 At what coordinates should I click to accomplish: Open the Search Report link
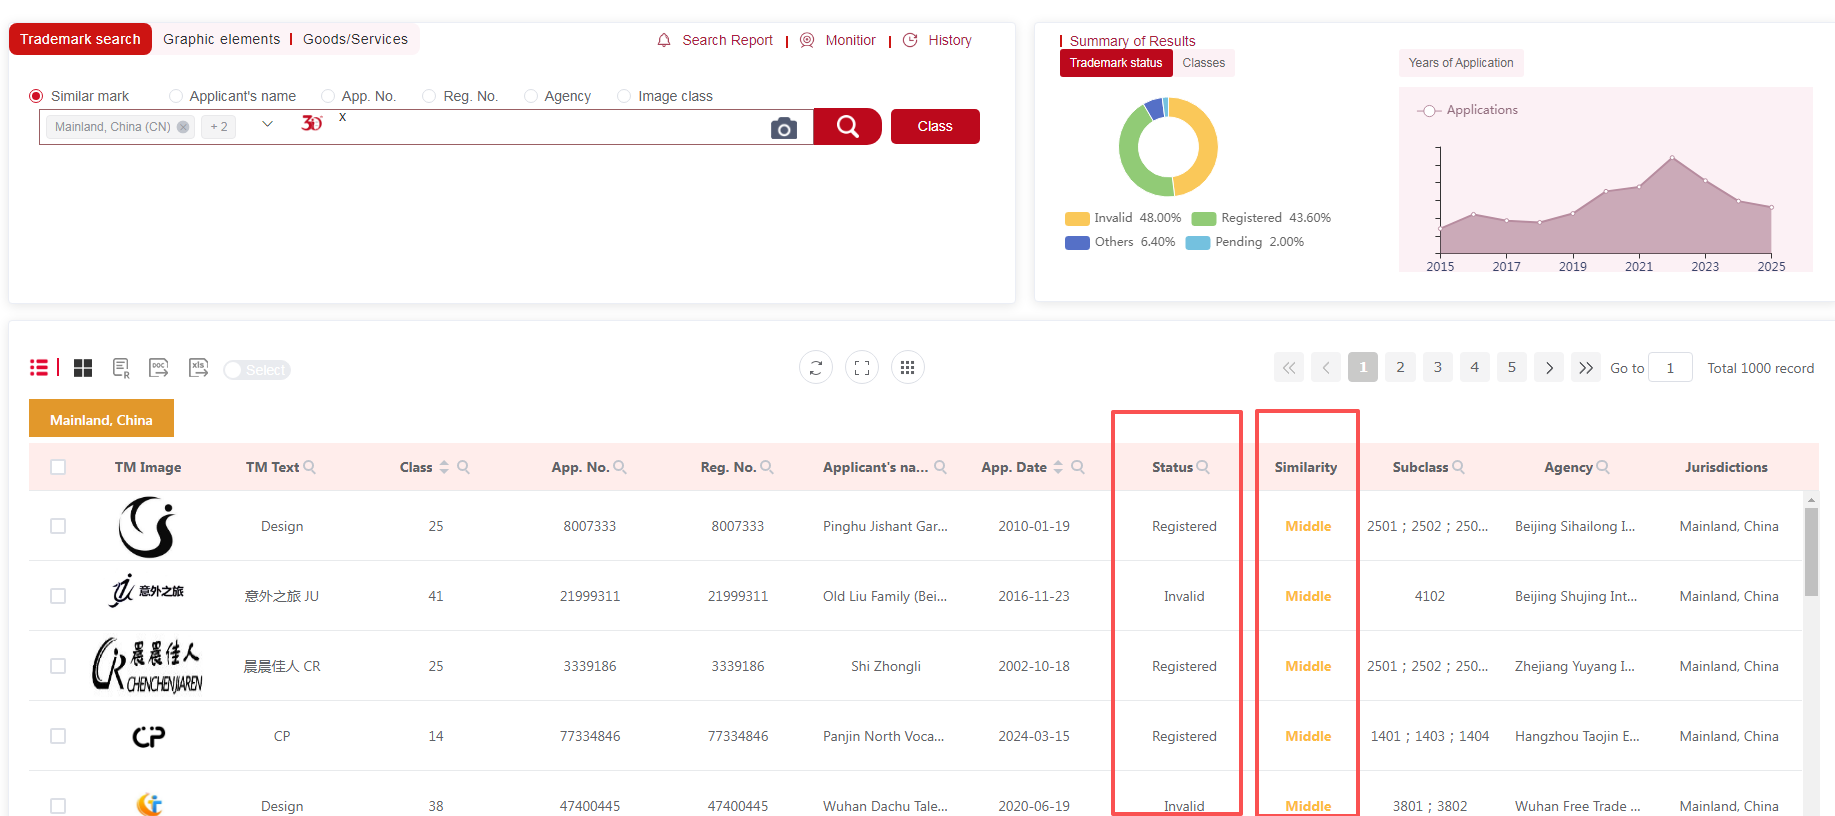[727, 40]
